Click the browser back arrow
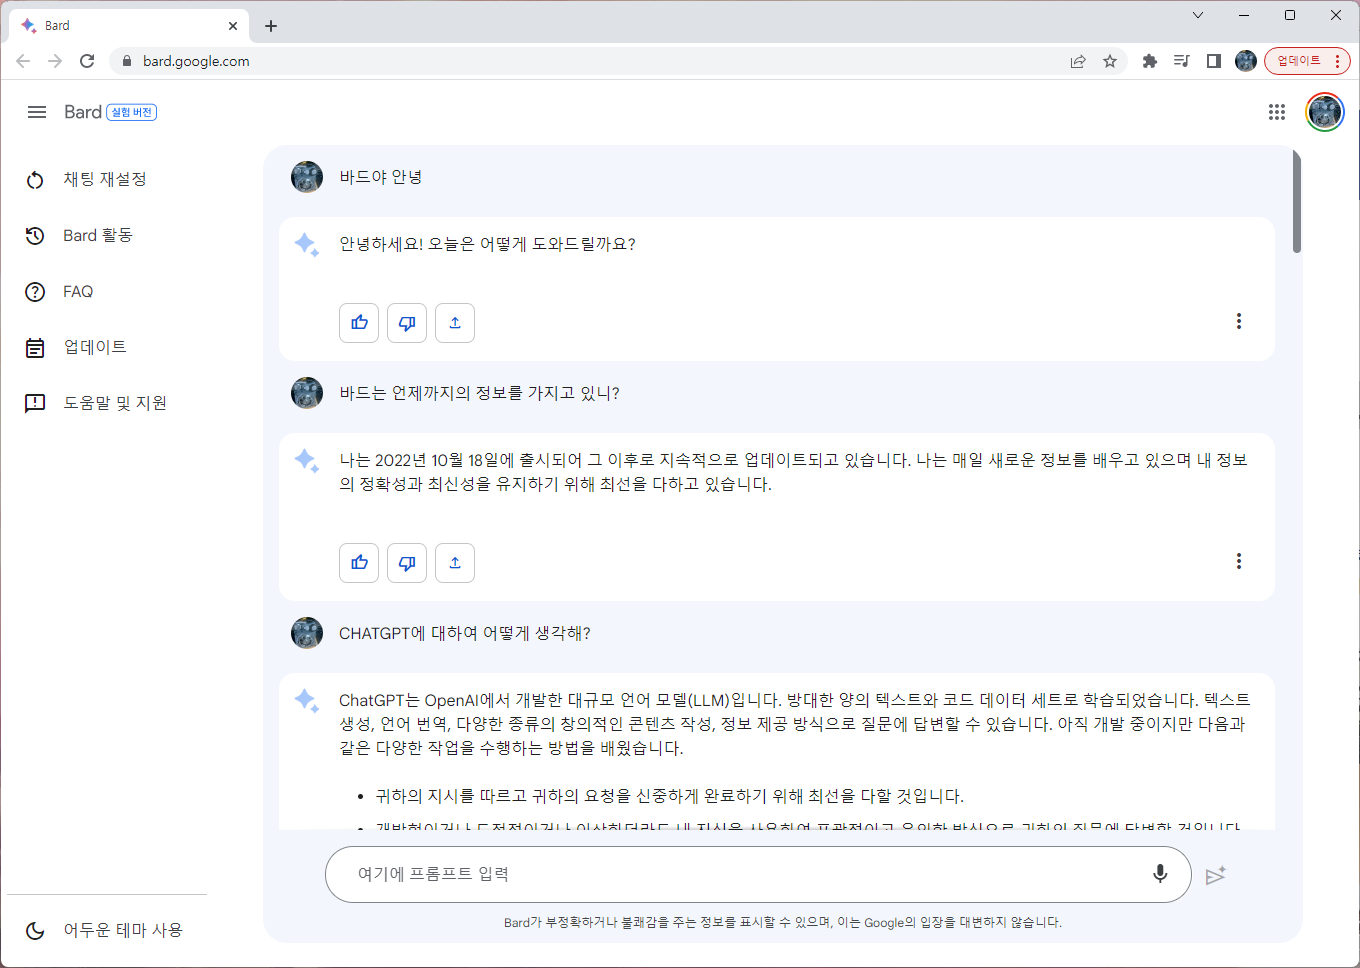The width and height of the screenshot is (1360, 968). pos(23,61)
